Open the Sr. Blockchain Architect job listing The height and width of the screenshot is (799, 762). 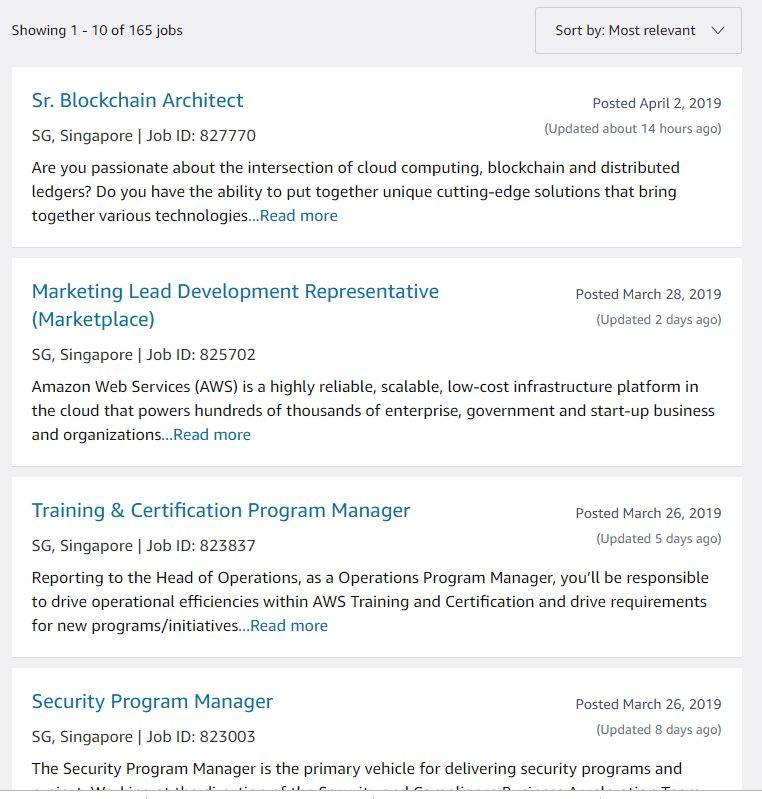(137, 100)
